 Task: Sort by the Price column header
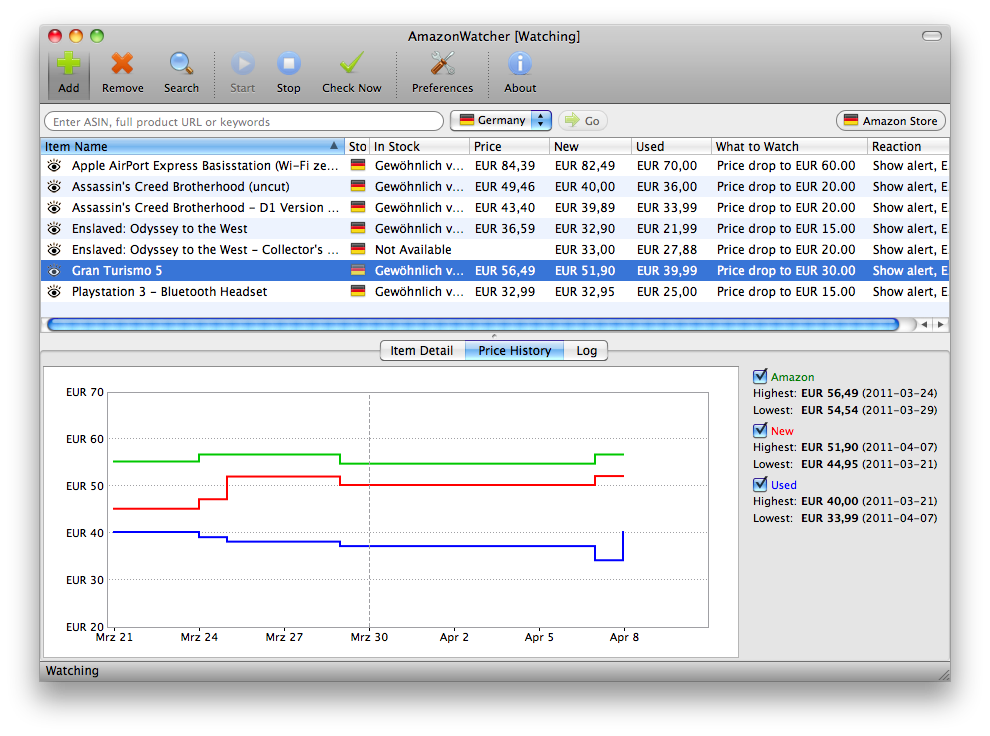coord(510,146)
